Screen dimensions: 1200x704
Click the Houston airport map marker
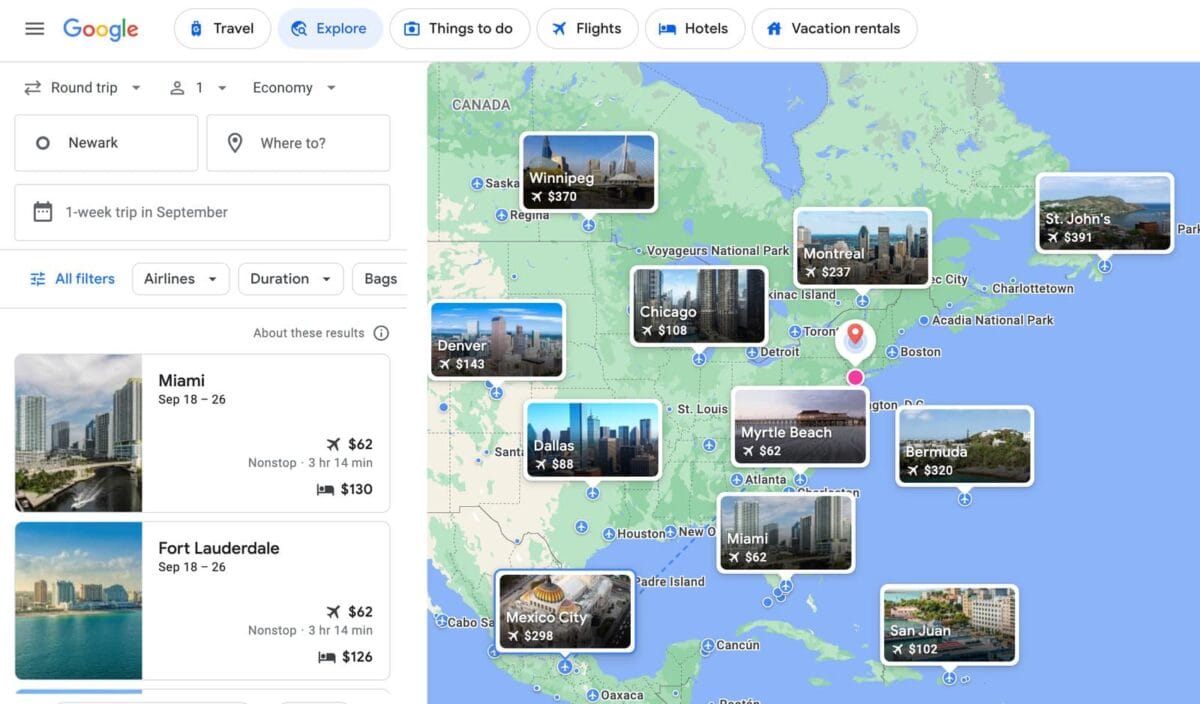click(609, 534)
